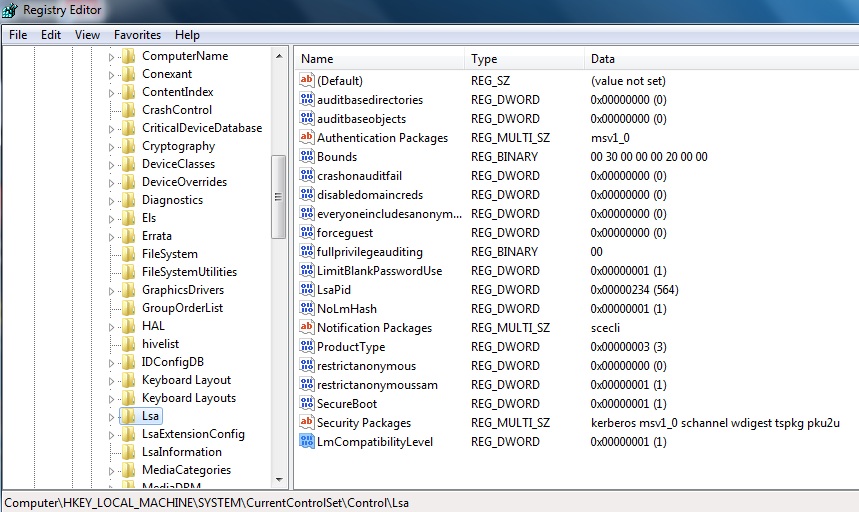This screenshot has width=859, height=512.
Task: Expand the Keyboard Layouts key
Action: (111, 399)
